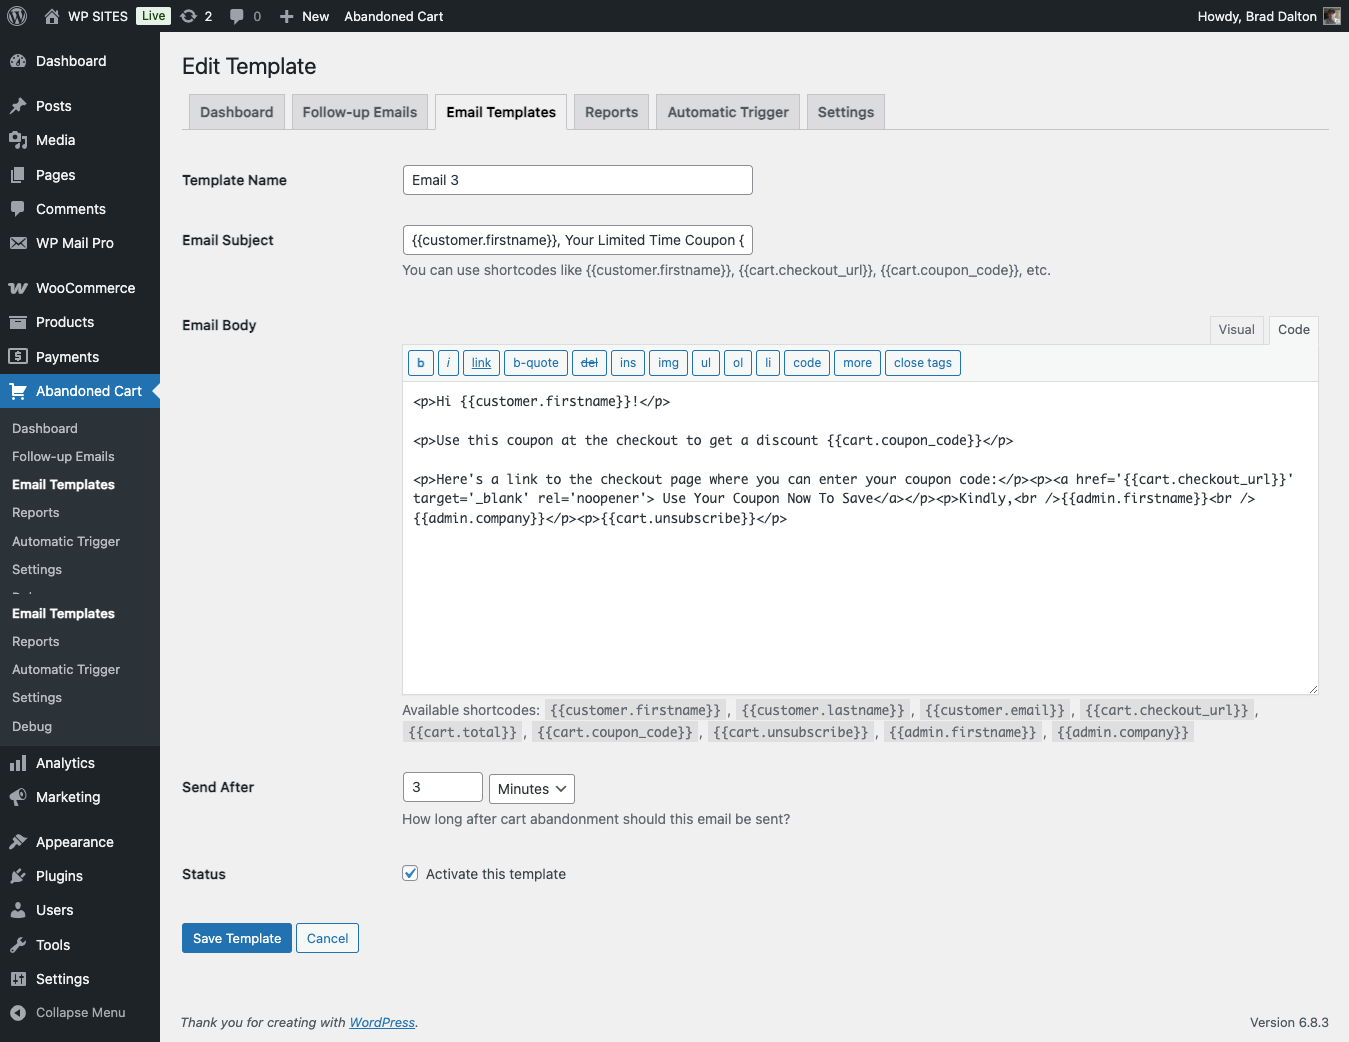
Task: Open WP Mail Pro in sidebar
Action: click(74, 243)
